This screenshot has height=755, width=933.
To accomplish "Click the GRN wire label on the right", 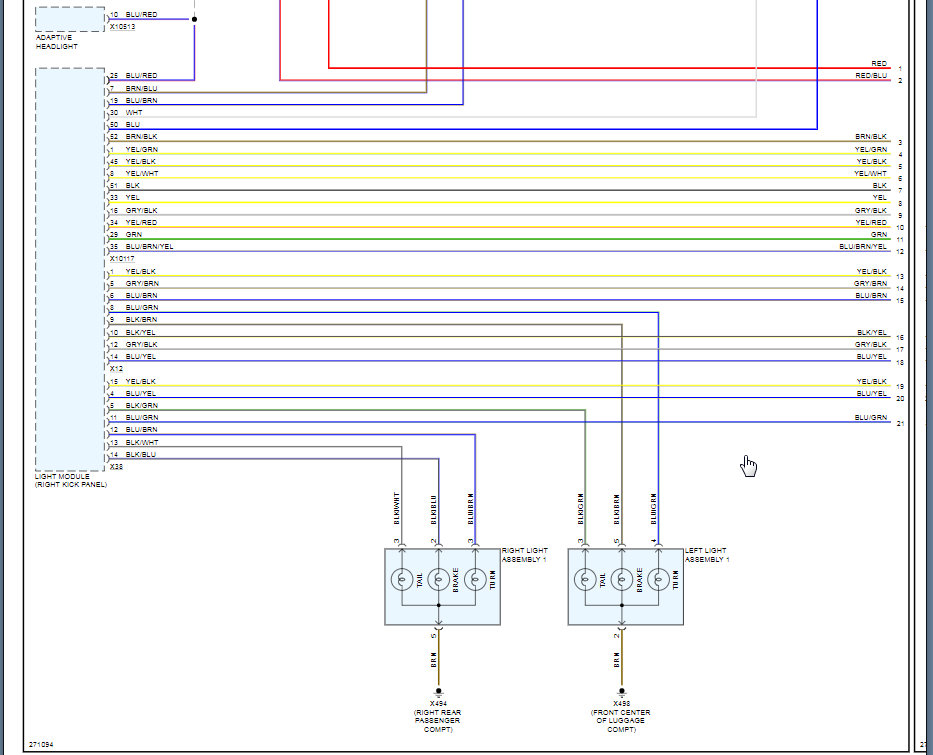I will click(879, 234).
